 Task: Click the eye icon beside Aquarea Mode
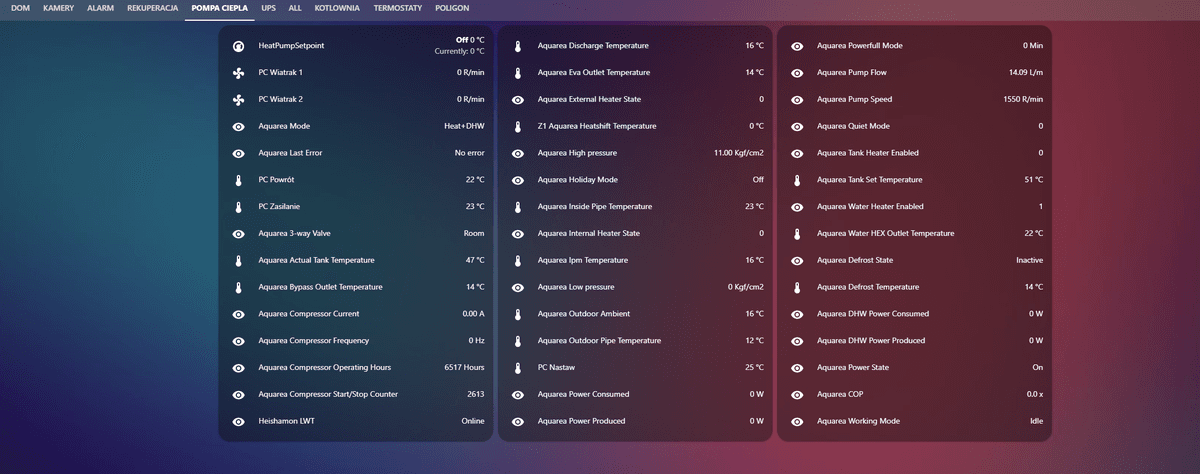pyautogui.click(x=238, y=127)
